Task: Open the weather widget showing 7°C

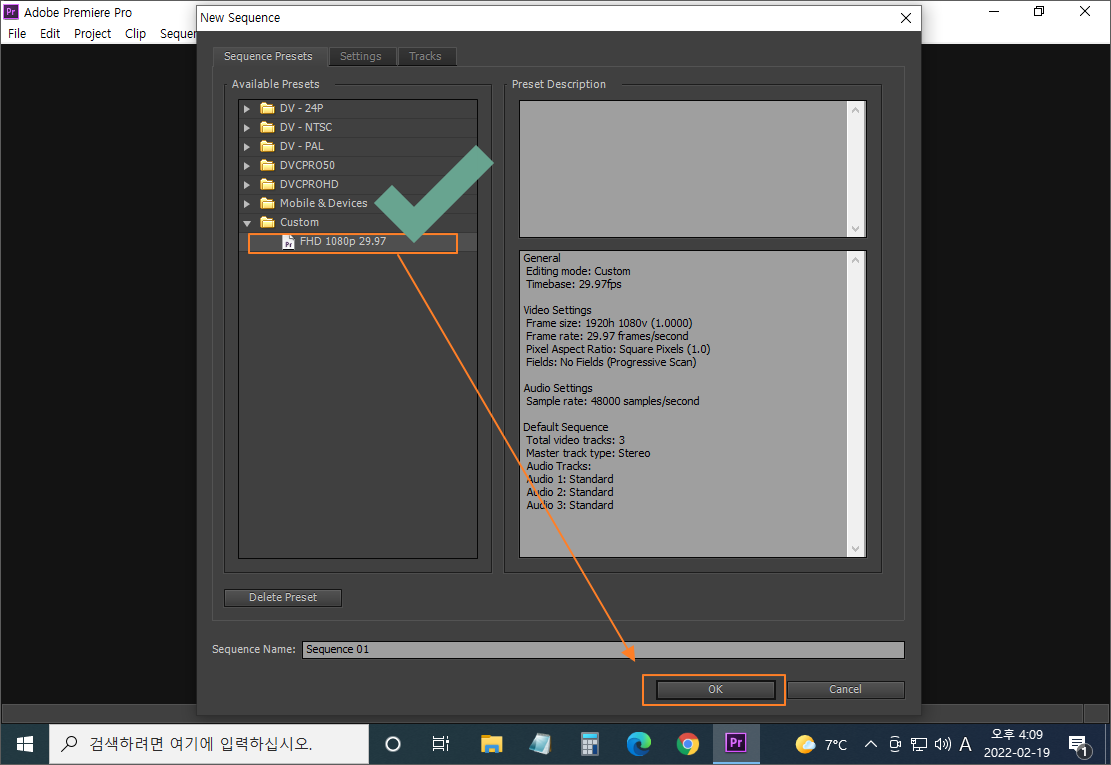Action: click(820, 744)
